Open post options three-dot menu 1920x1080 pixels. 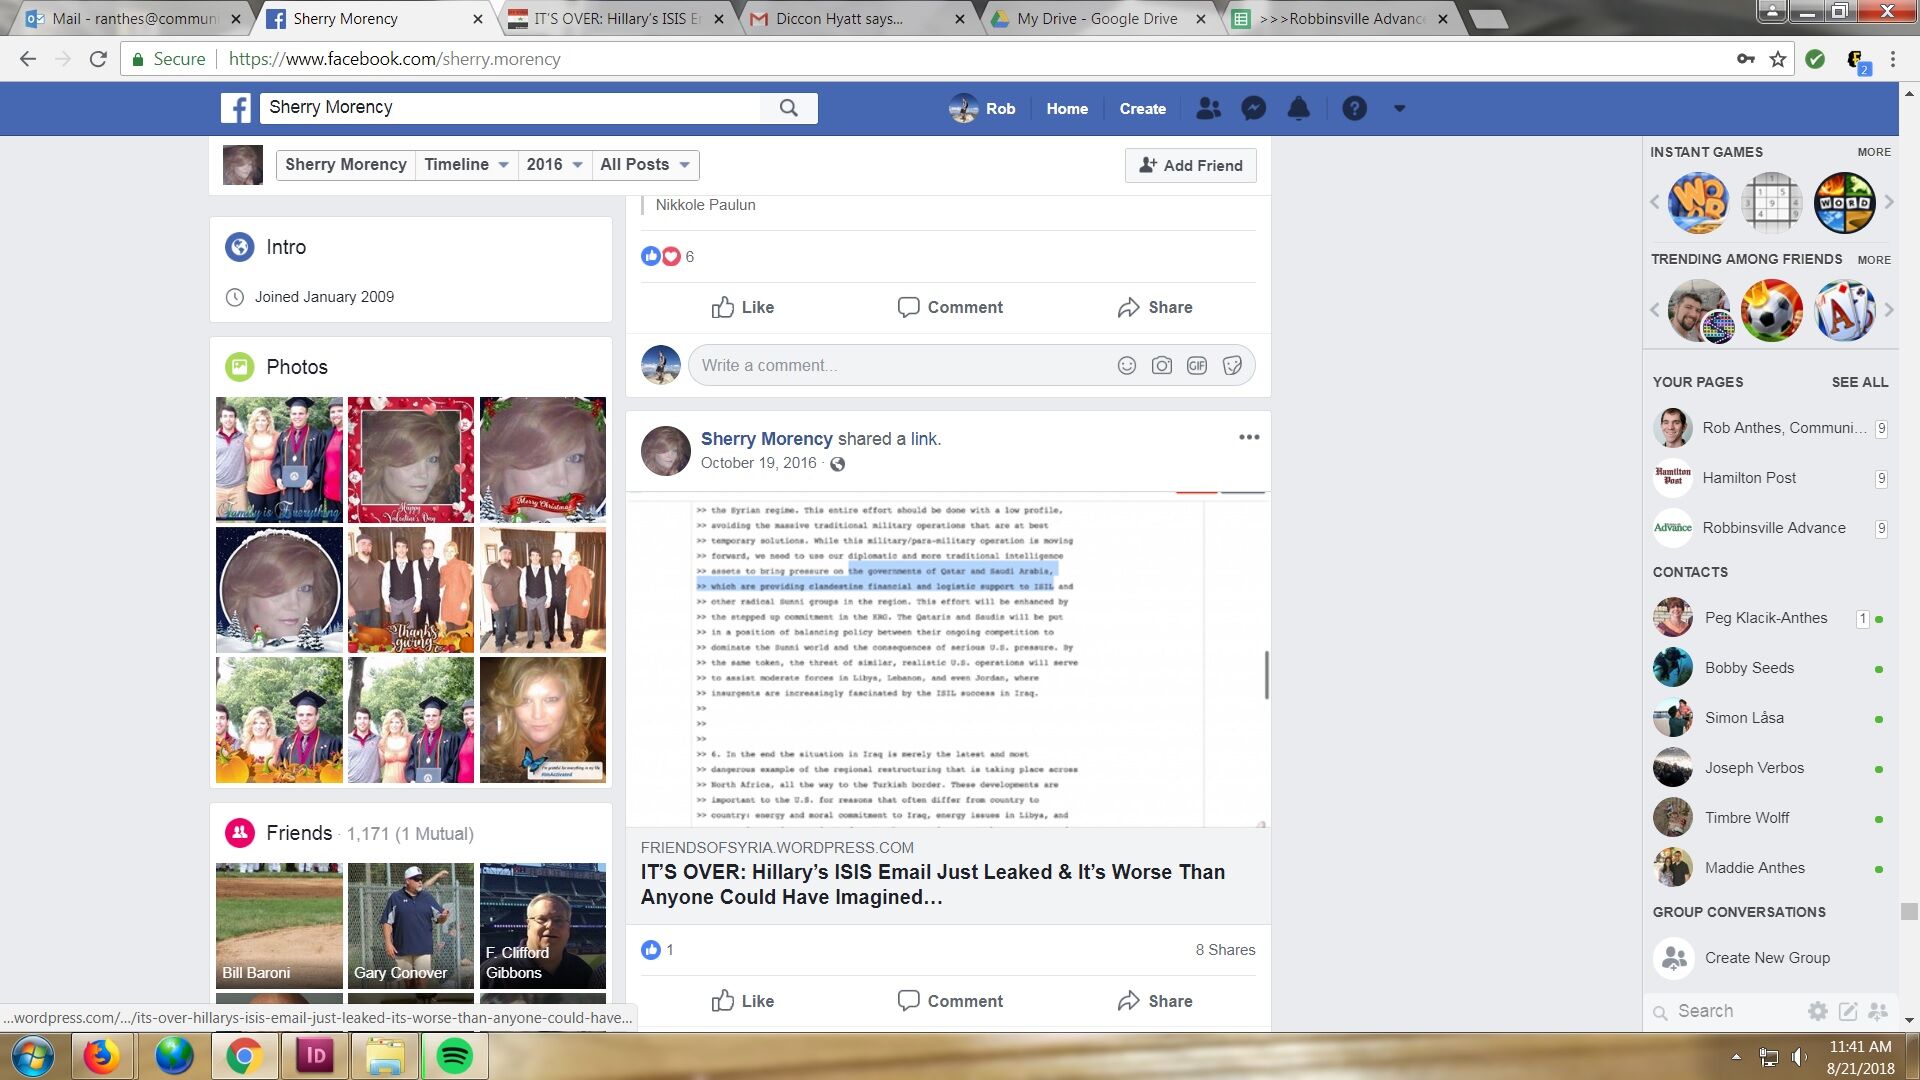pyautogui.click(x=1249, y=437)
